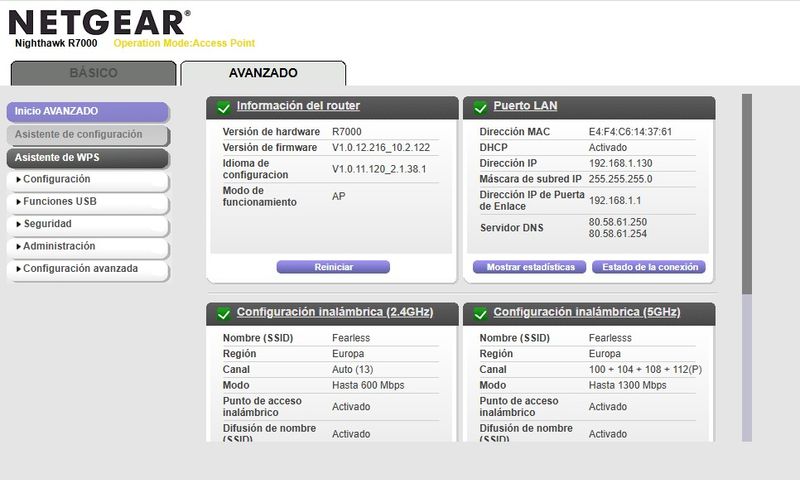Viewport: 800px width, 480px height.
Task: Select language version V1.0.11.120_2.1.38.1
Action: [x=379, y=169]
